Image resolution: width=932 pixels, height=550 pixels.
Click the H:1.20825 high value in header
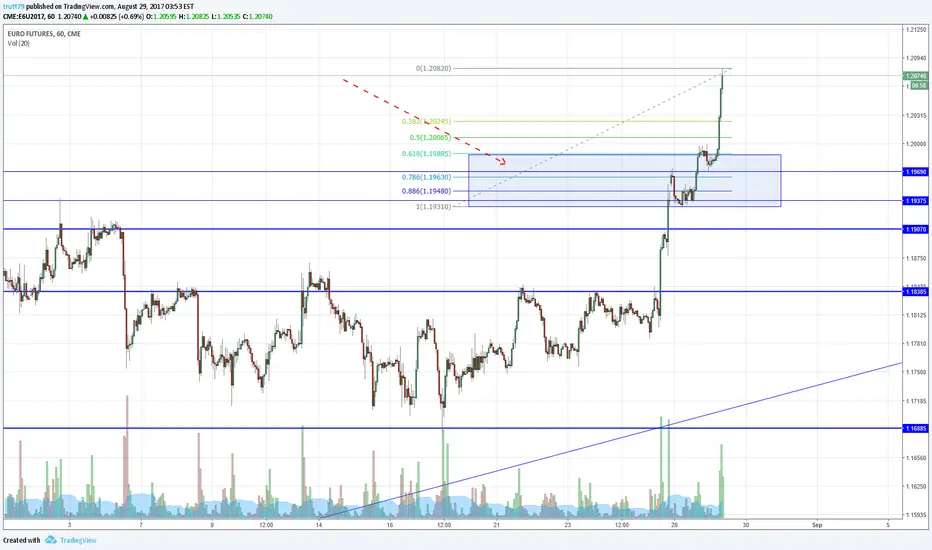(194, 17)
